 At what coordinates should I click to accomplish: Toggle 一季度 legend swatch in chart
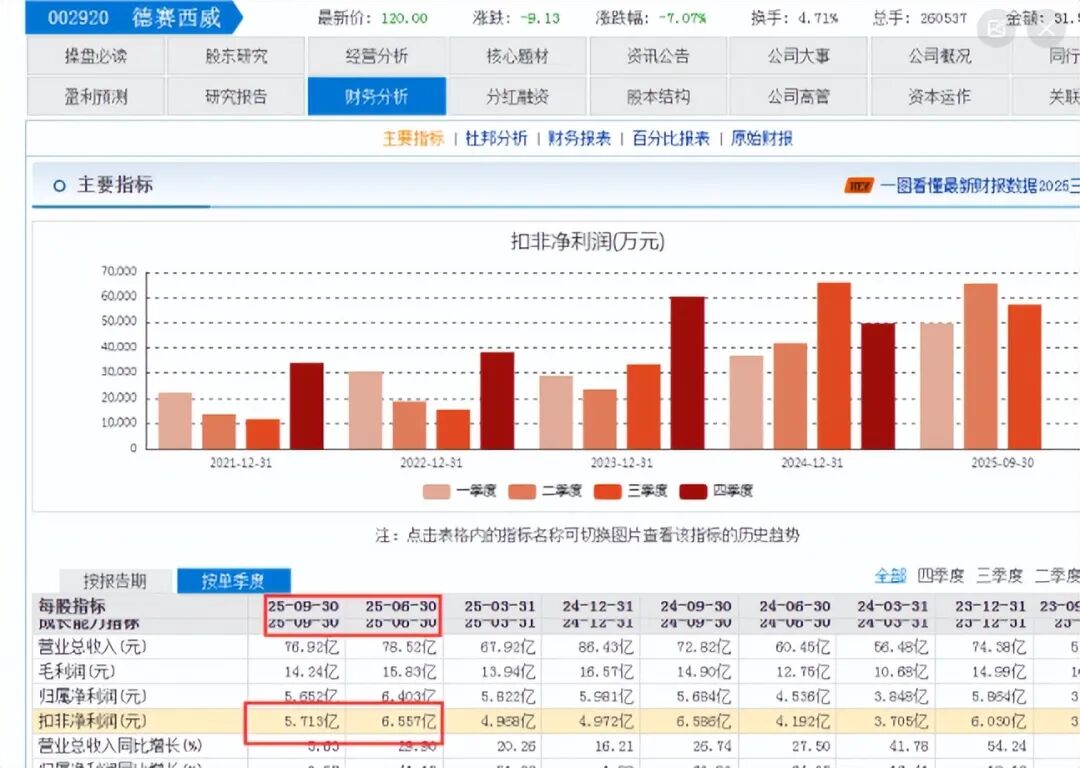pyautogui.click(x=436, y=491)
